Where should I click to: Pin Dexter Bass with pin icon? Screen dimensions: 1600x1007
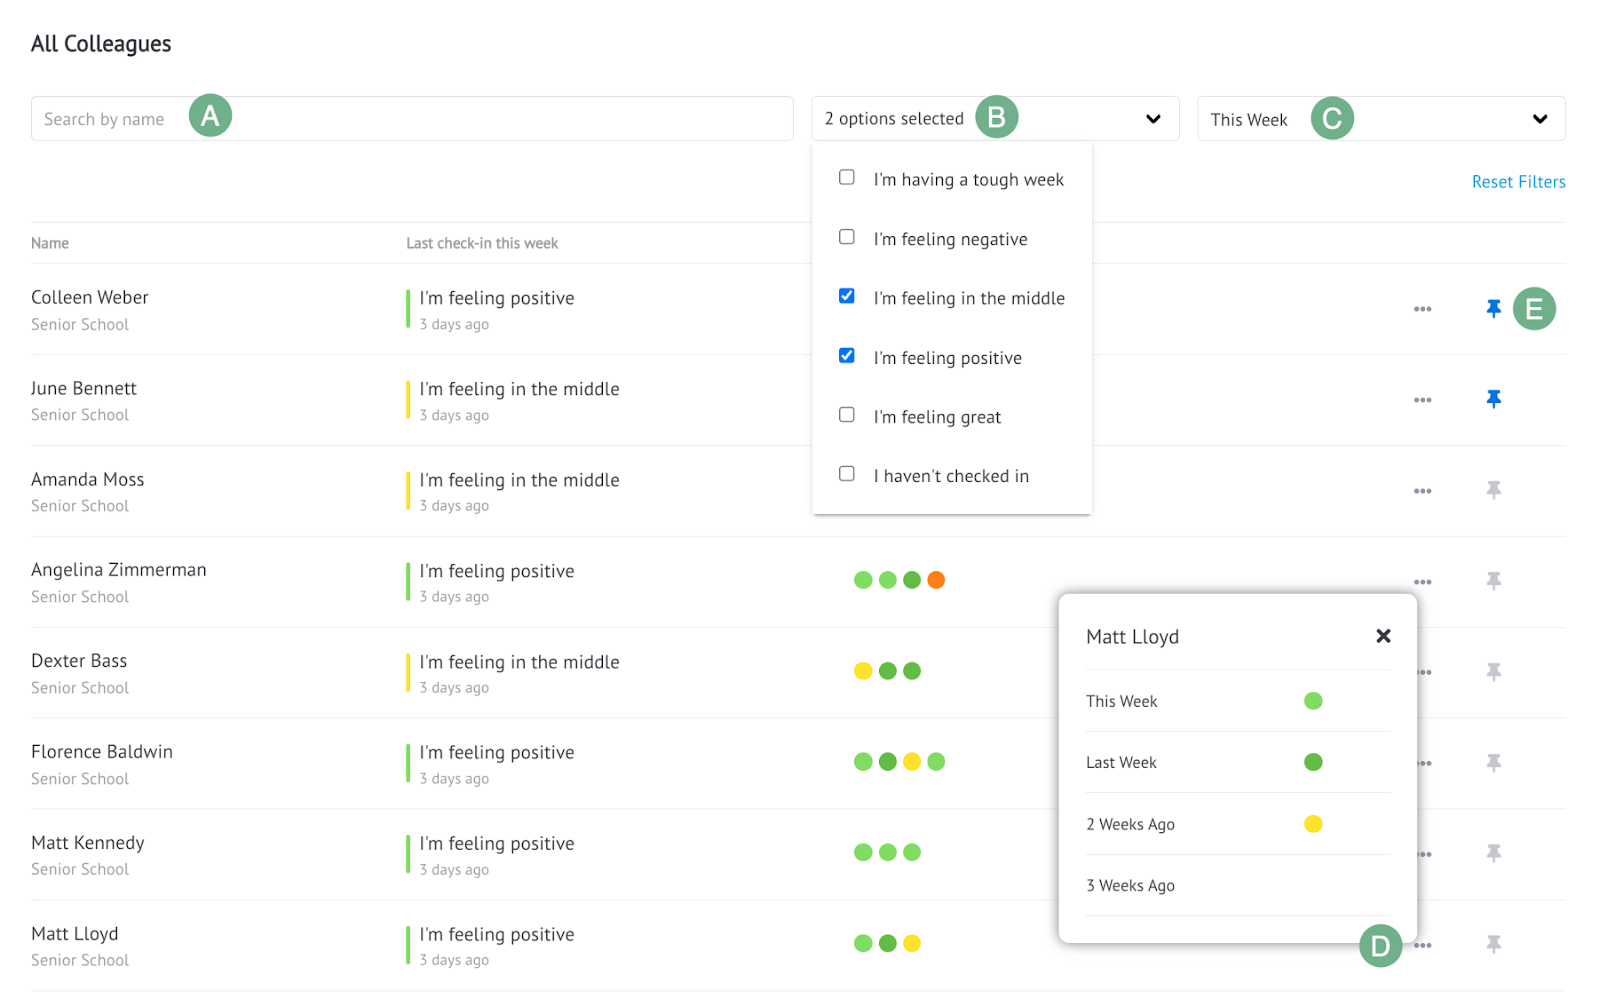pos(1493,673)
